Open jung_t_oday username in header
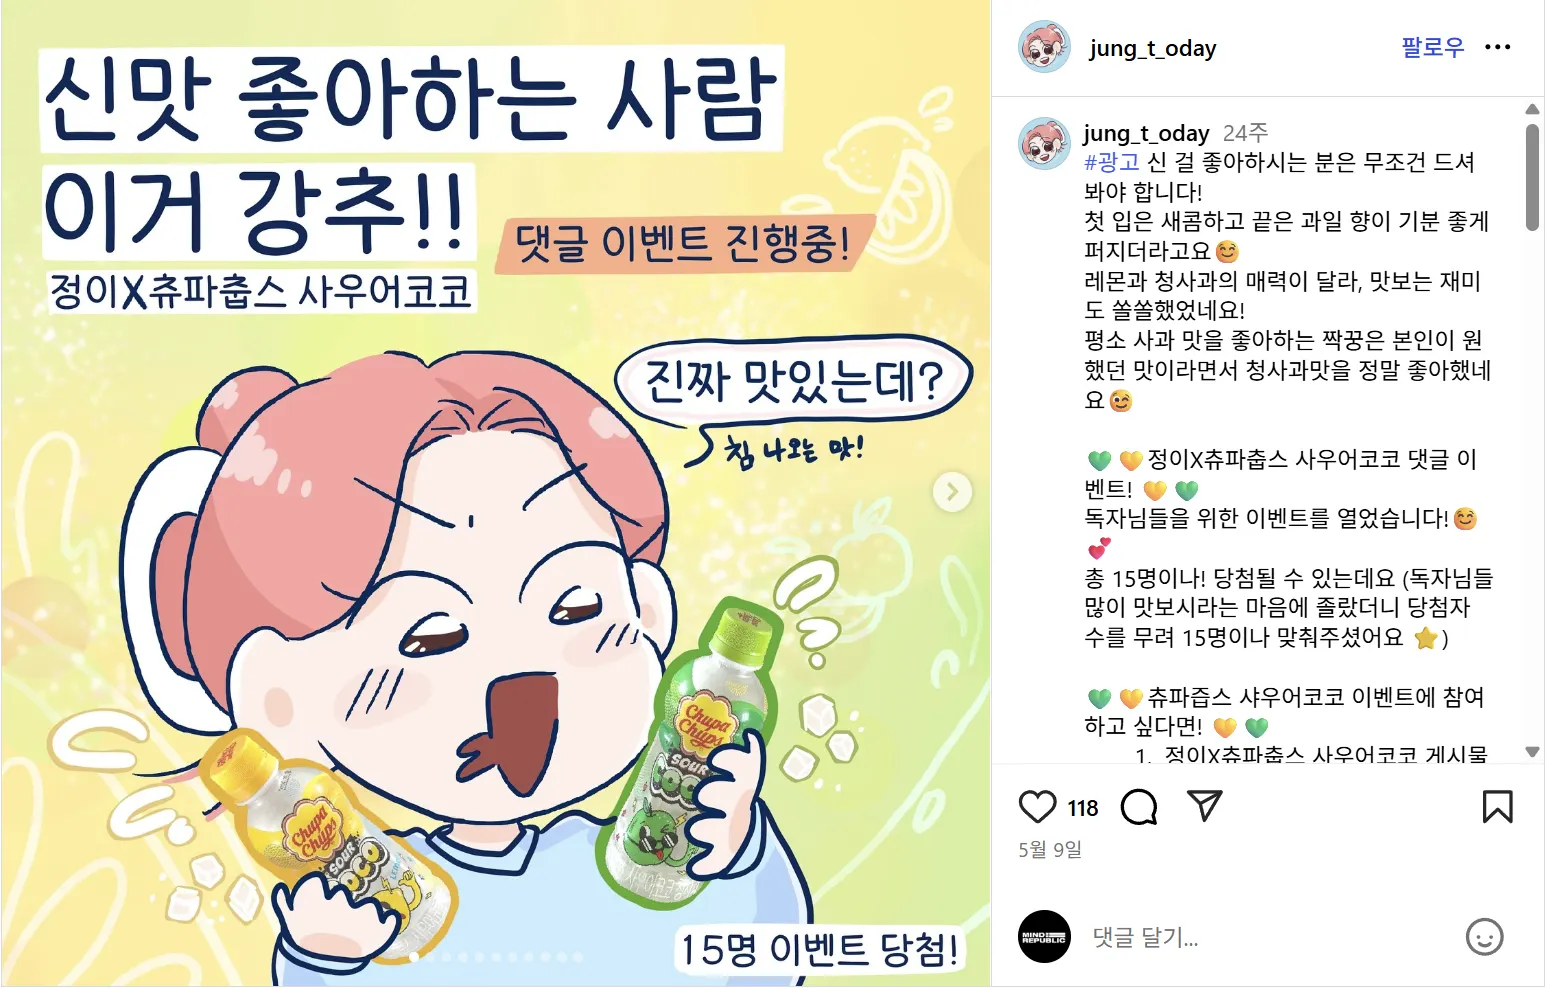The height and width of the screenshot is (988, 1545). coord(1153,48)
